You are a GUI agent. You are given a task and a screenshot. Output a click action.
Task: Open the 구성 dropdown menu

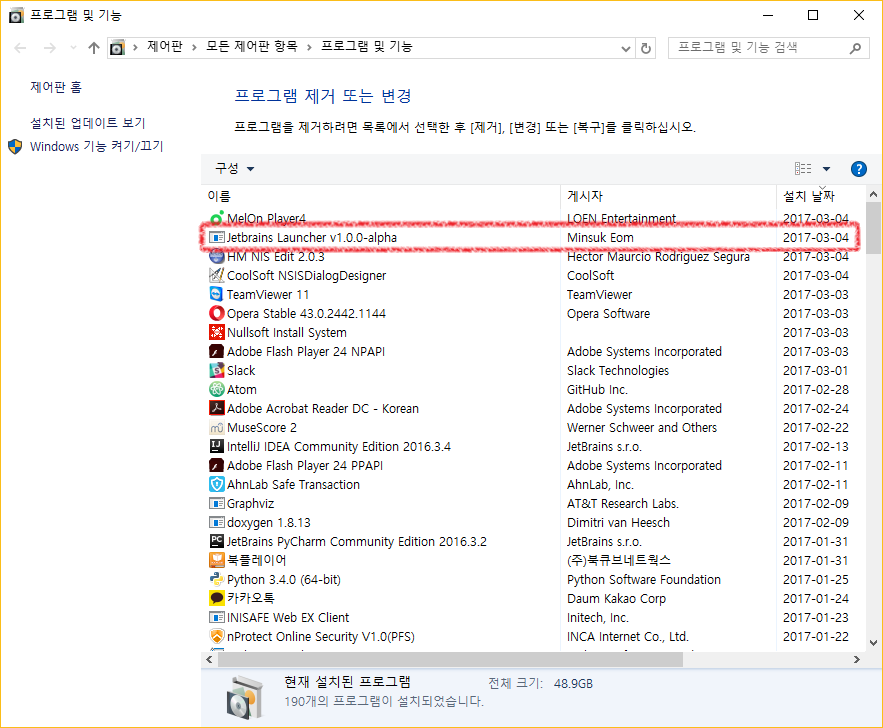(235, 169)
